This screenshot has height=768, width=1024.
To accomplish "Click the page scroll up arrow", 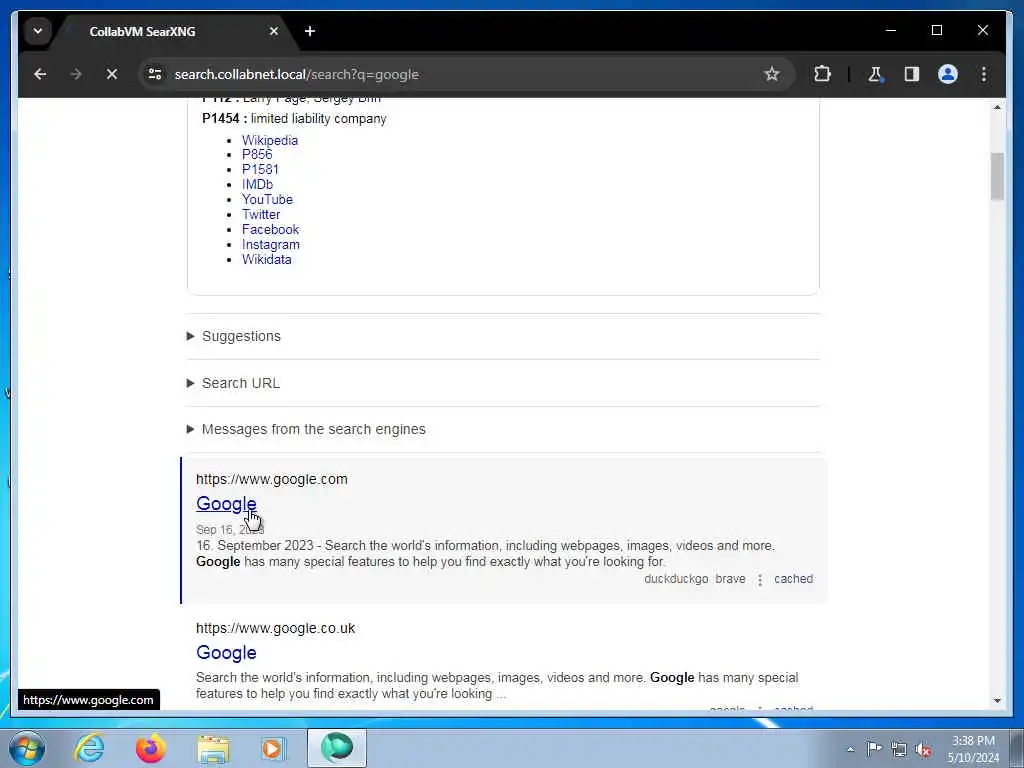I will 997,107.
